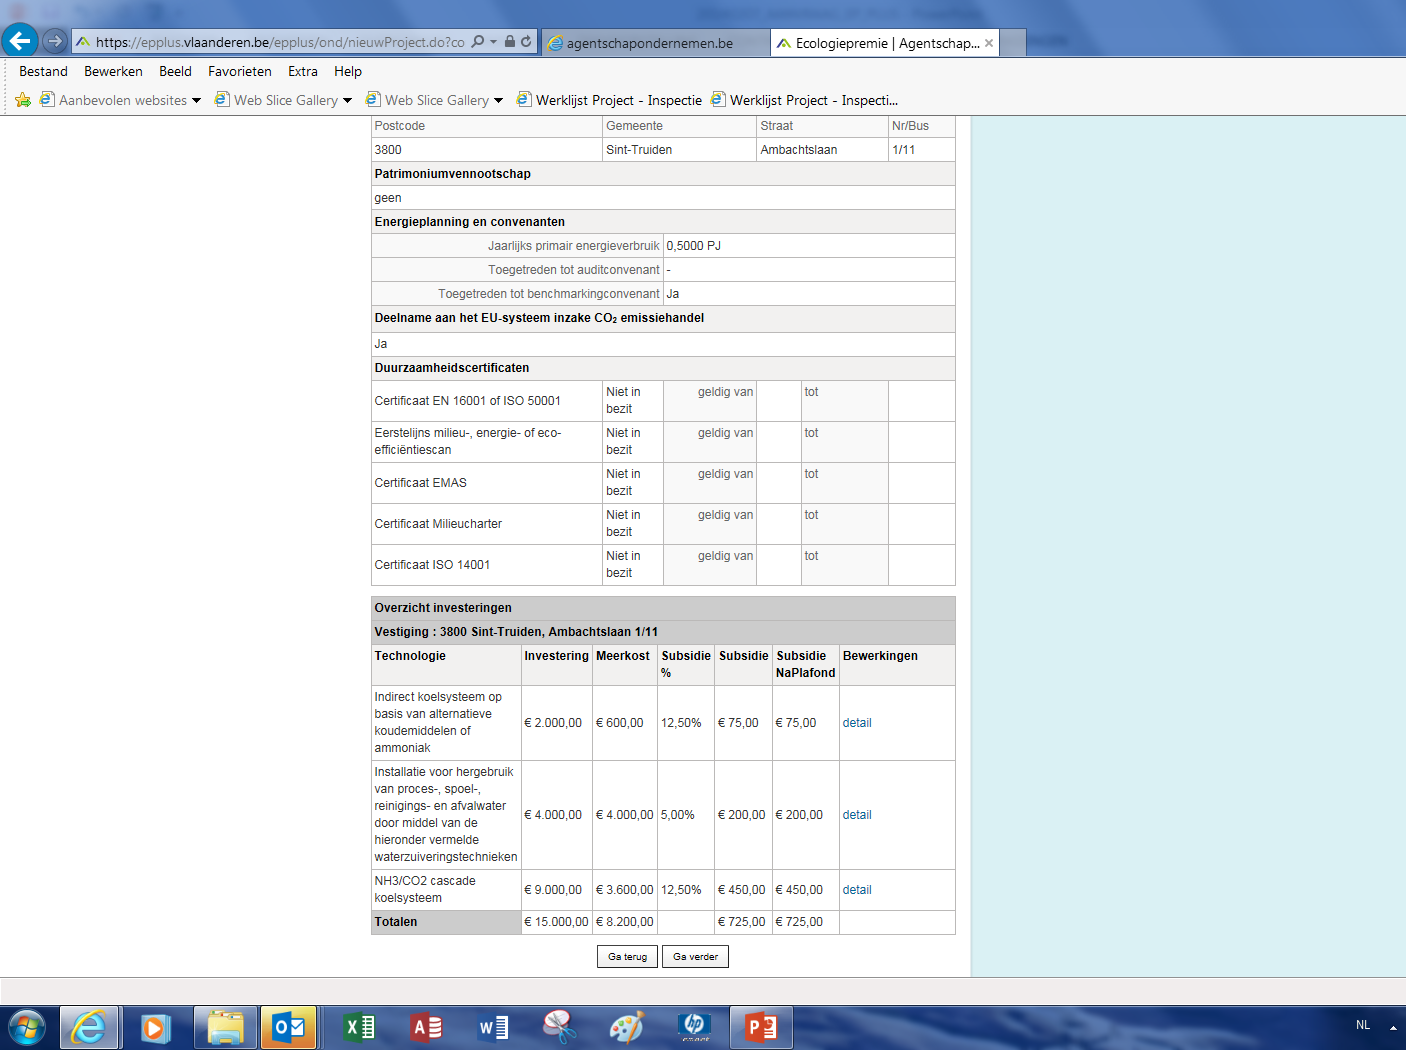Click the NL language indicator

point(1363,1025)
